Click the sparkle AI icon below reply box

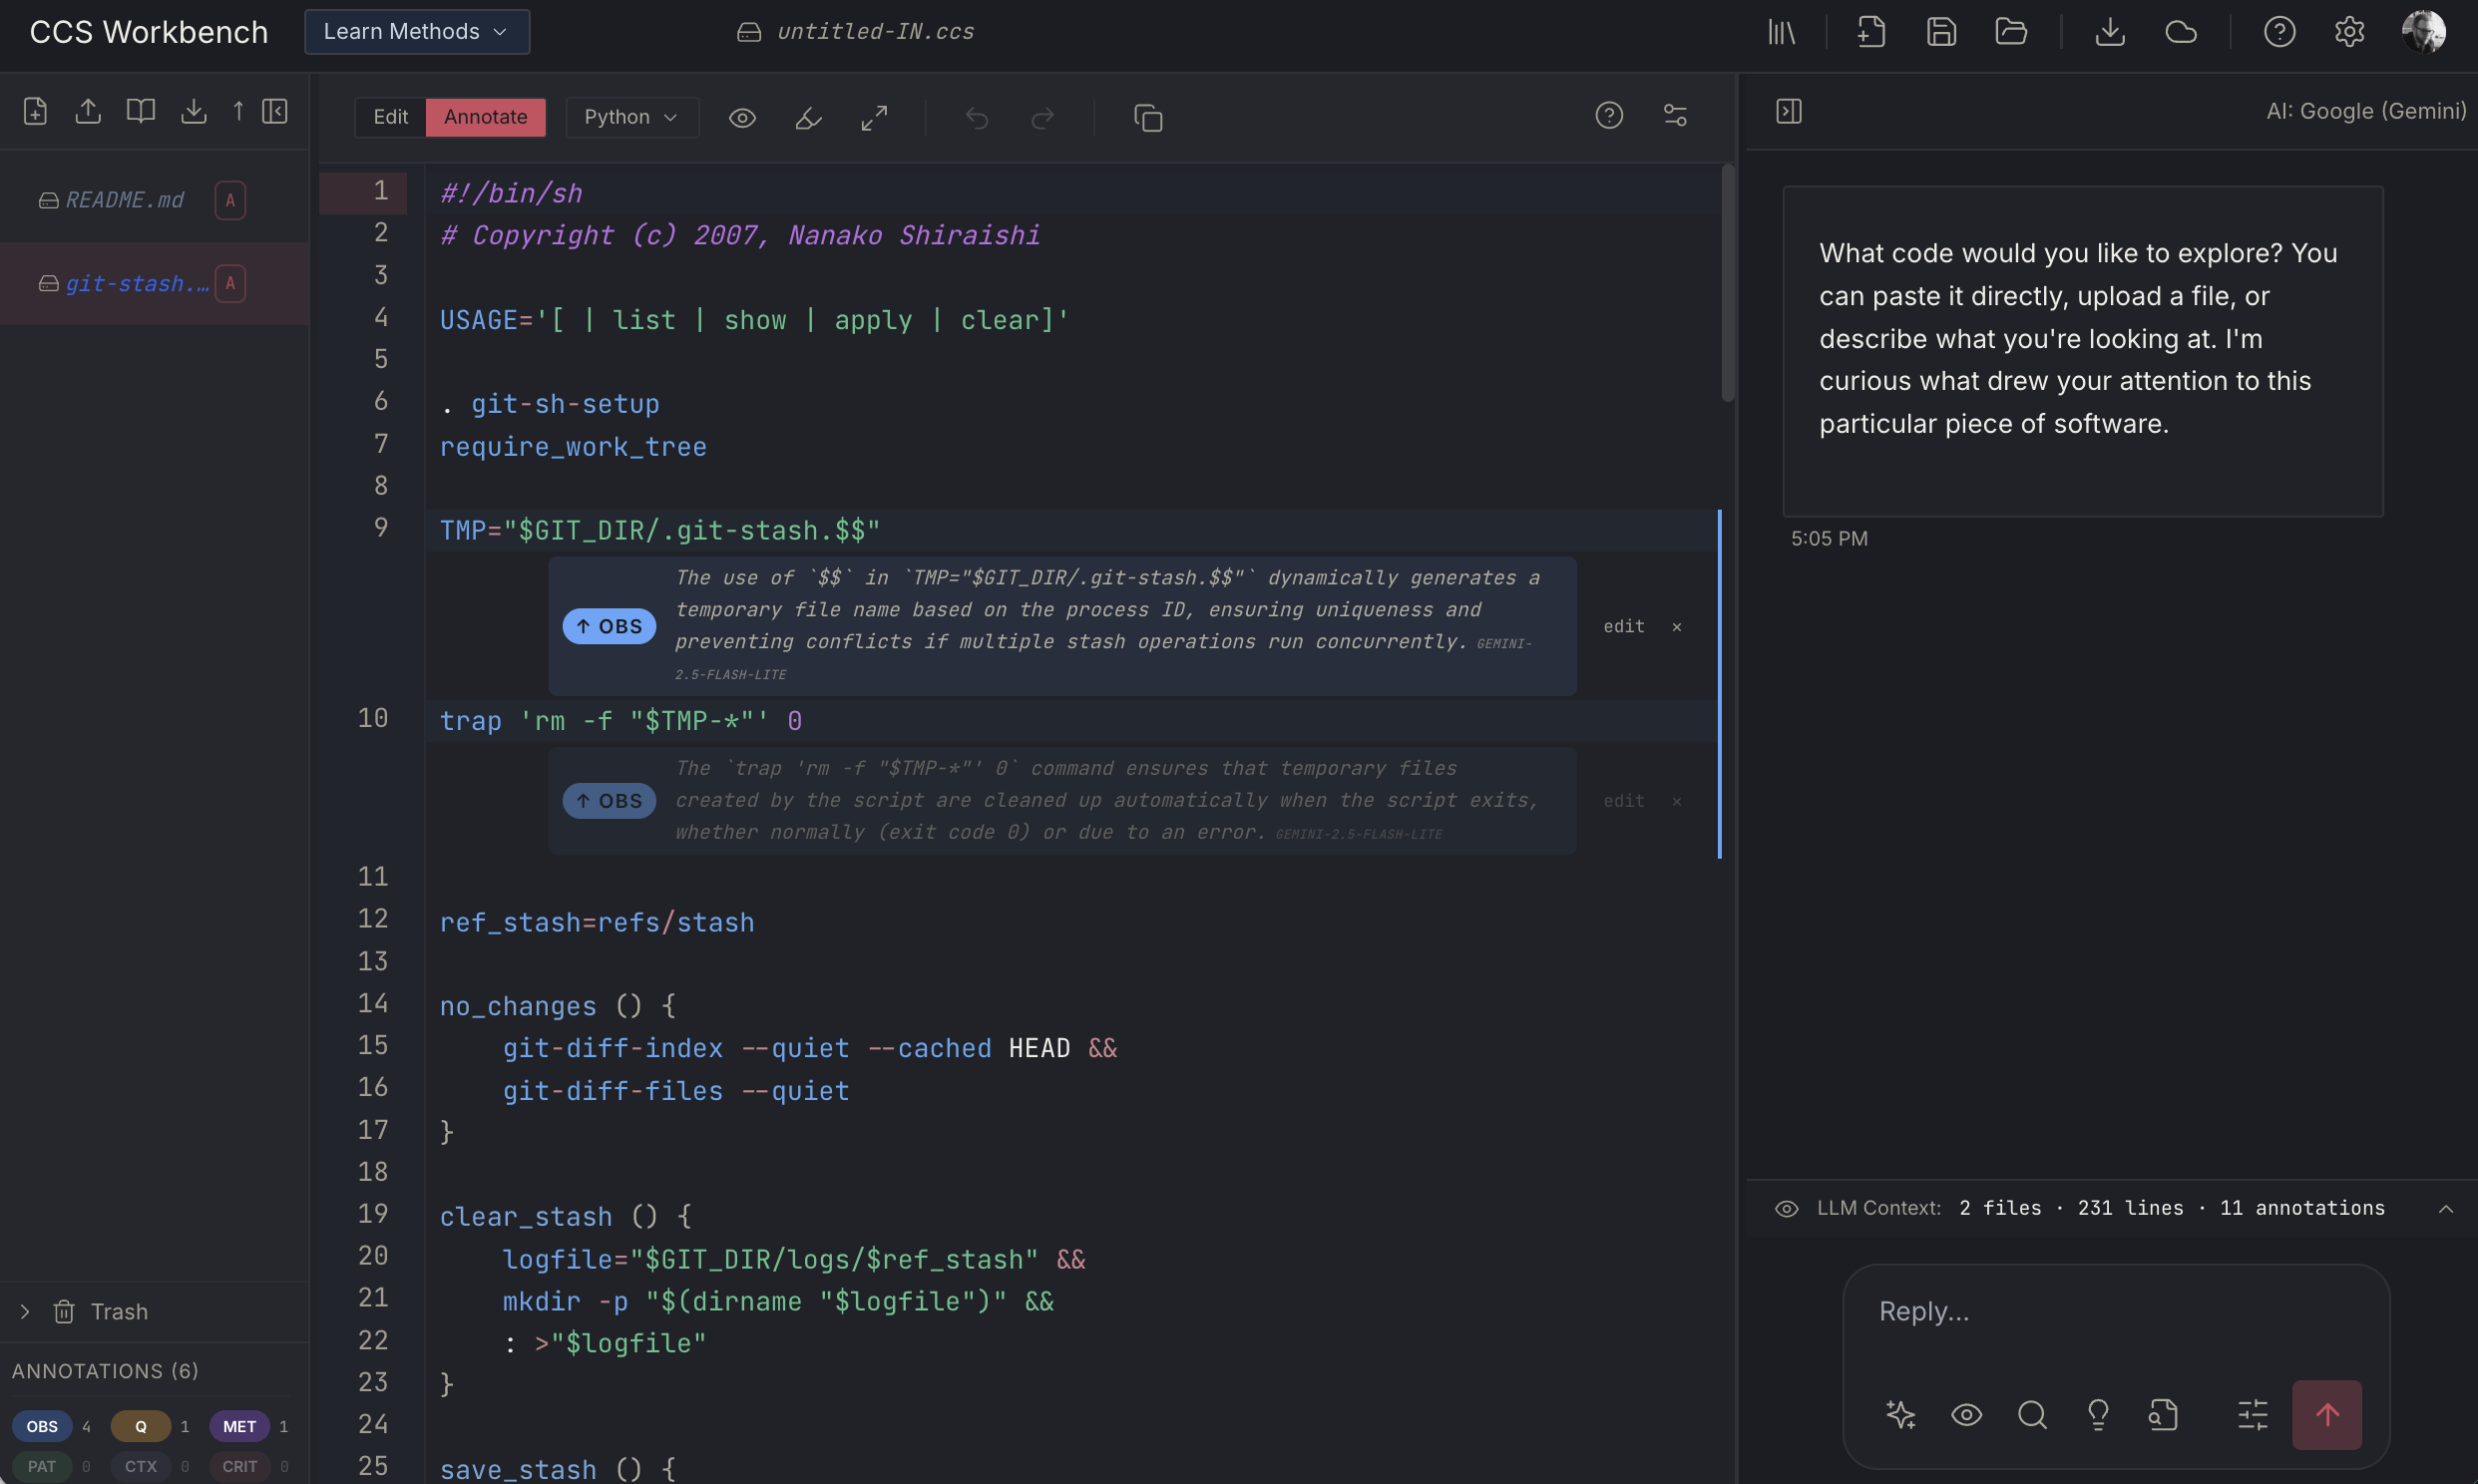1900,1414
